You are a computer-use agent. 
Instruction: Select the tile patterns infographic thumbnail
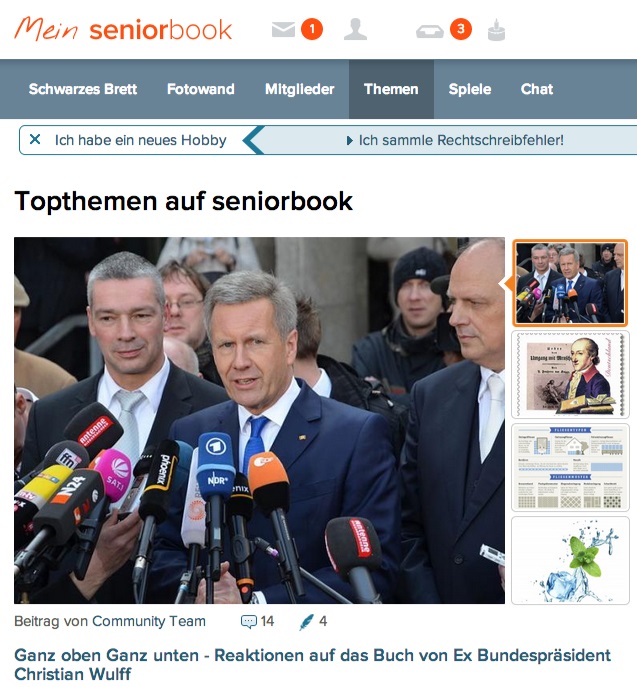570,467
